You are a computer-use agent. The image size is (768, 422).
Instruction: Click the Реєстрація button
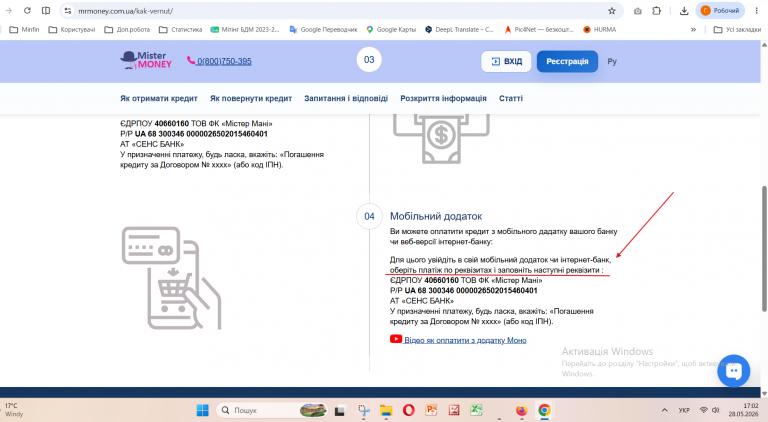pos(567,61)
